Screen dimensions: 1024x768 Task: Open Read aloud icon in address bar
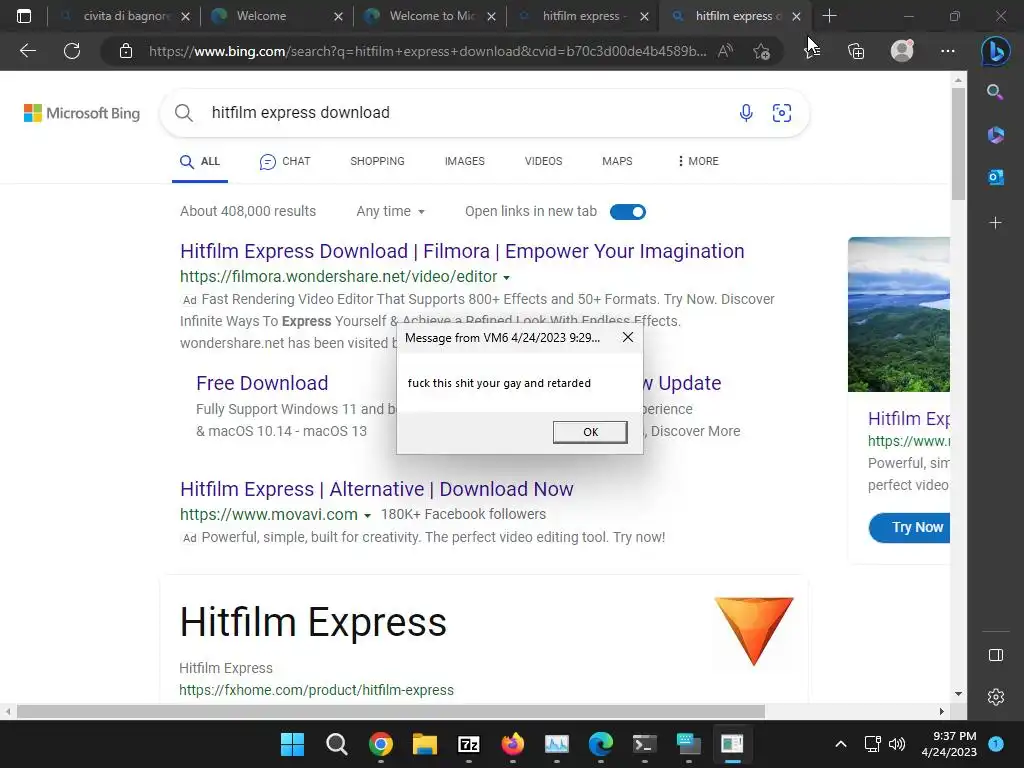point(725,51)
